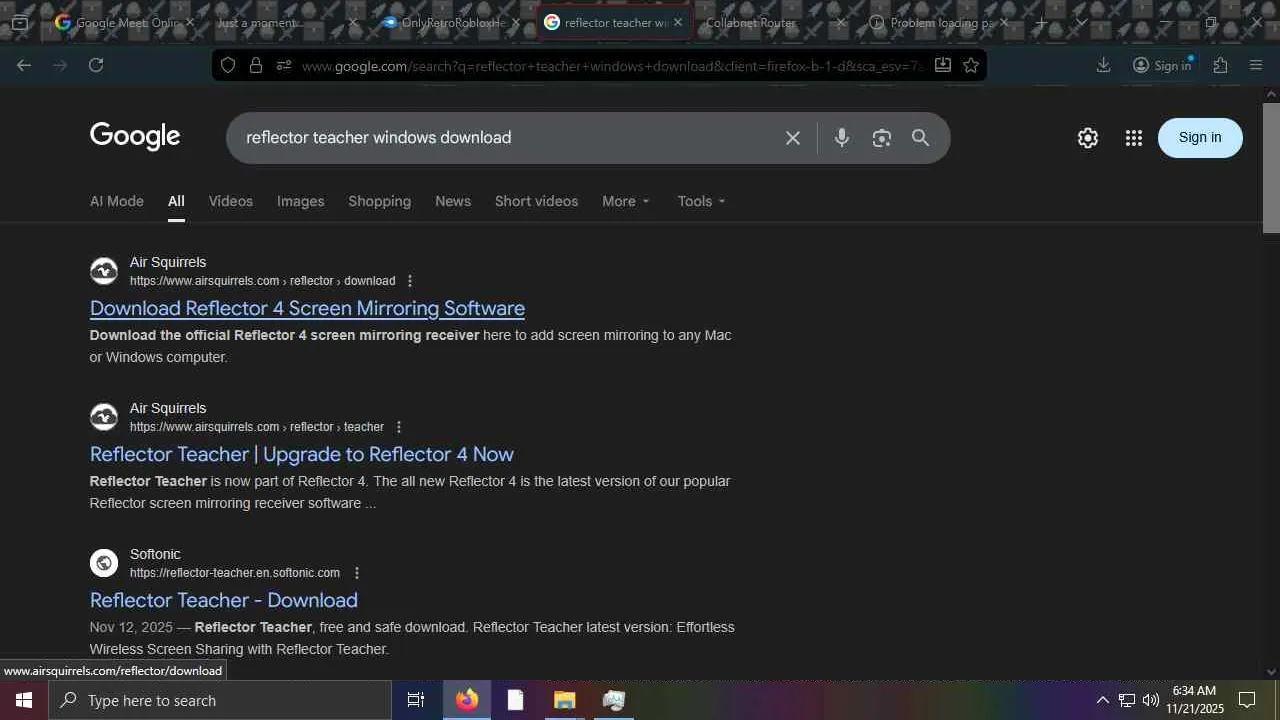Click the Firefox address bar URL
Screen dimensions: 1280x720
tap(612, 66)
